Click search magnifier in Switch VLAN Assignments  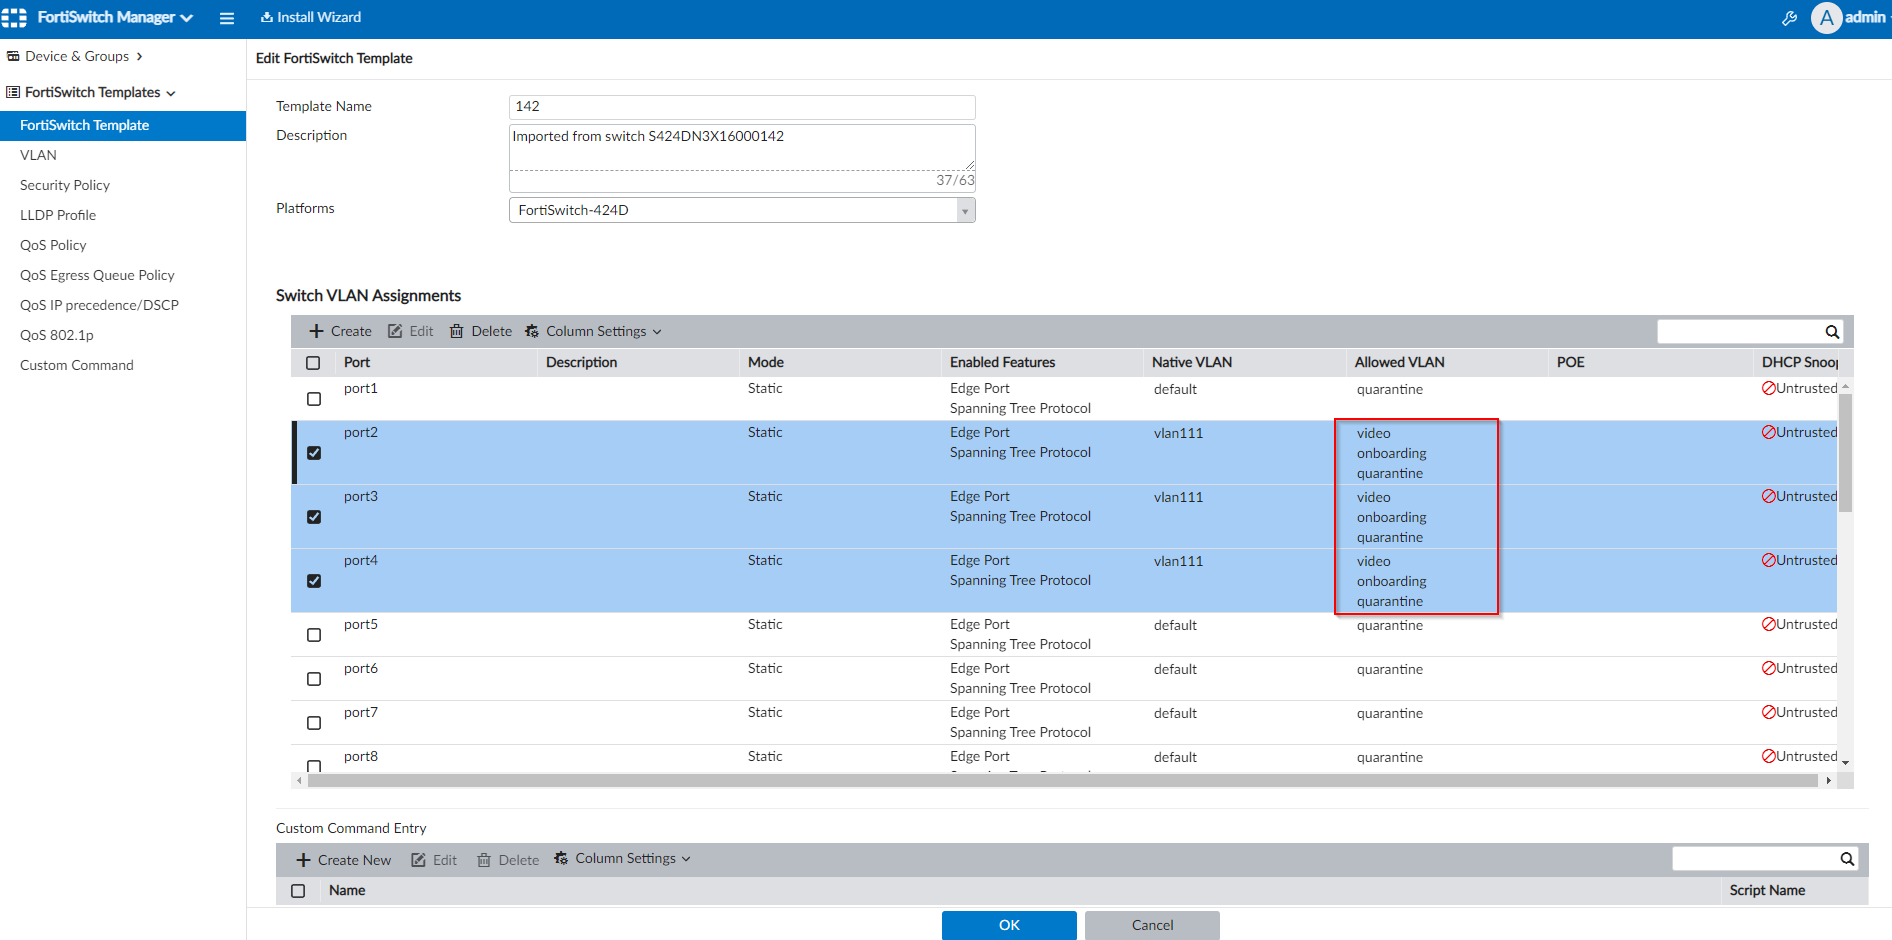1832,332
